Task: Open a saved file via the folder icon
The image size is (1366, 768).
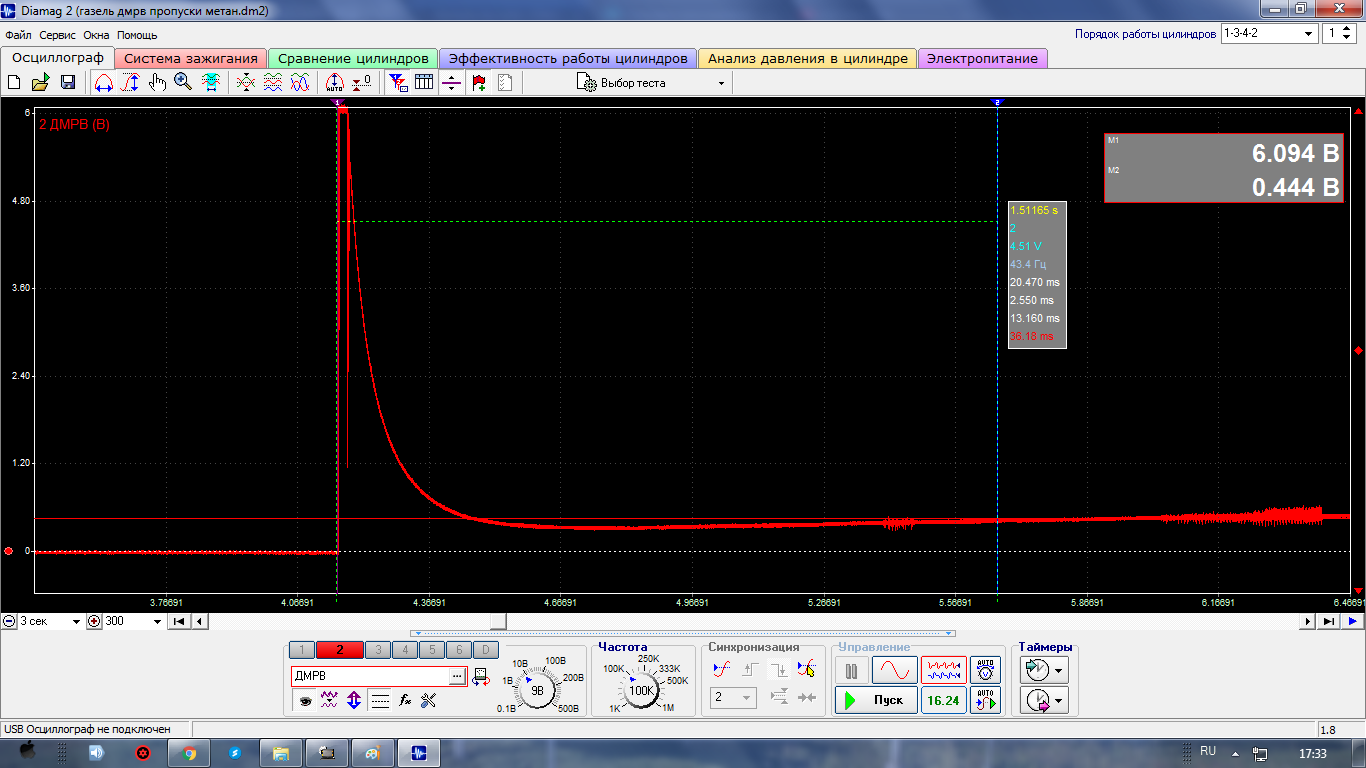Action: coord(40,83)
